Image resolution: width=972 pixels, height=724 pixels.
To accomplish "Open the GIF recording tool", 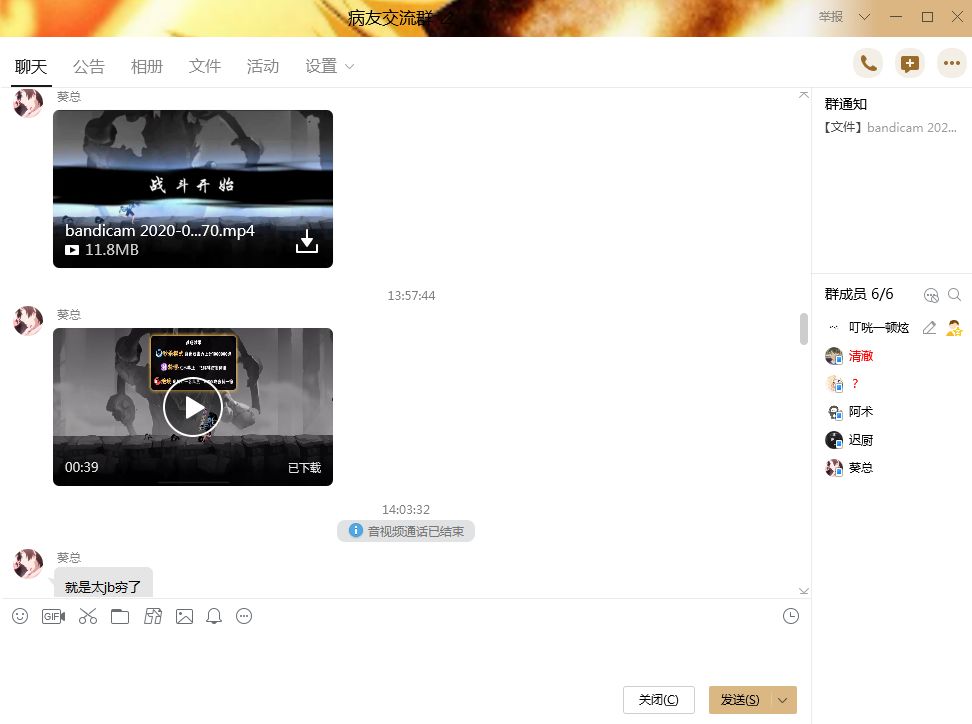I will [53, 616].
